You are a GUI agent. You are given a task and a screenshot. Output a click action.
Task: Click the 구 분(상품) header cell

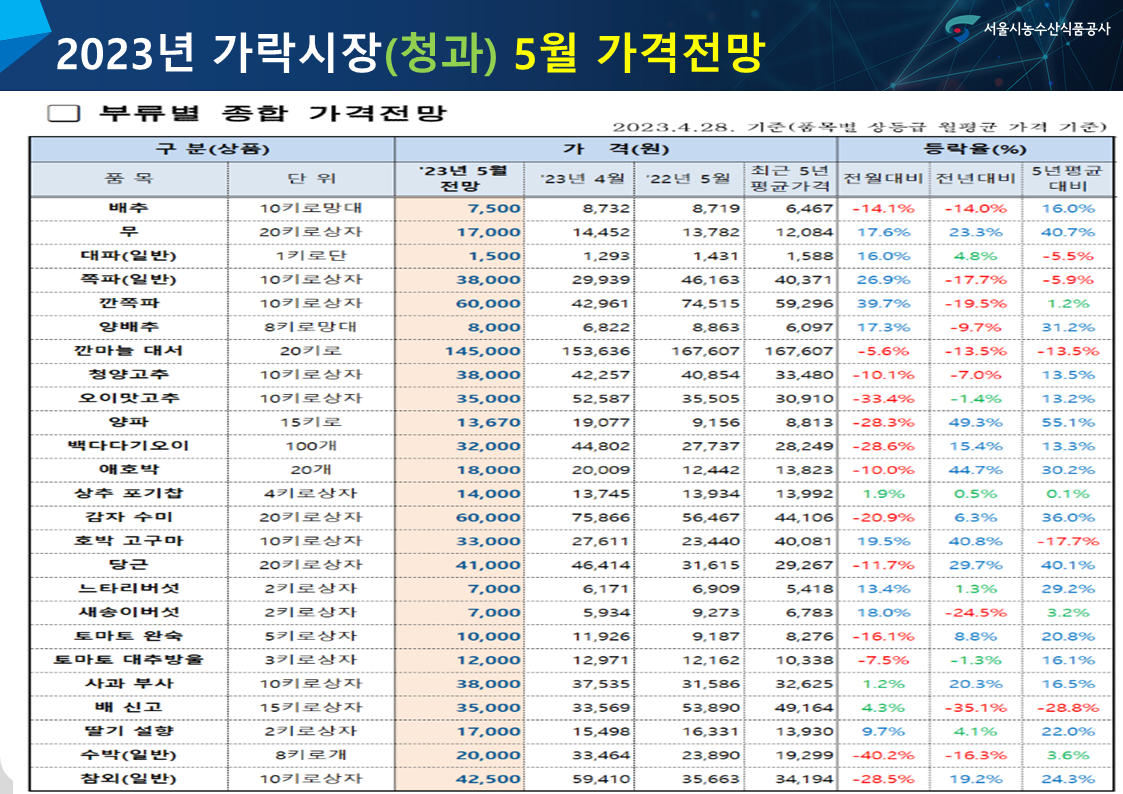tap(213, 149)
